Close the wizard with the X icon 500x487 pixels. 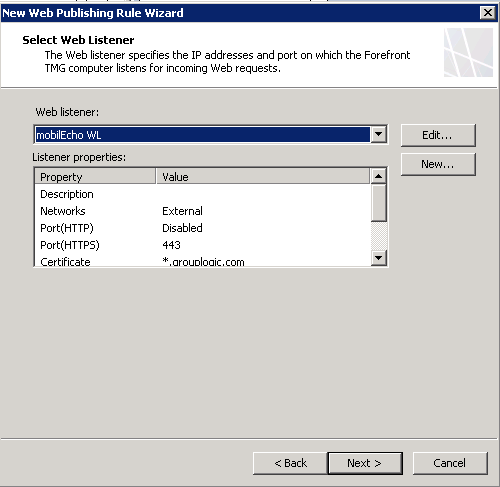[x=488, y=13]
